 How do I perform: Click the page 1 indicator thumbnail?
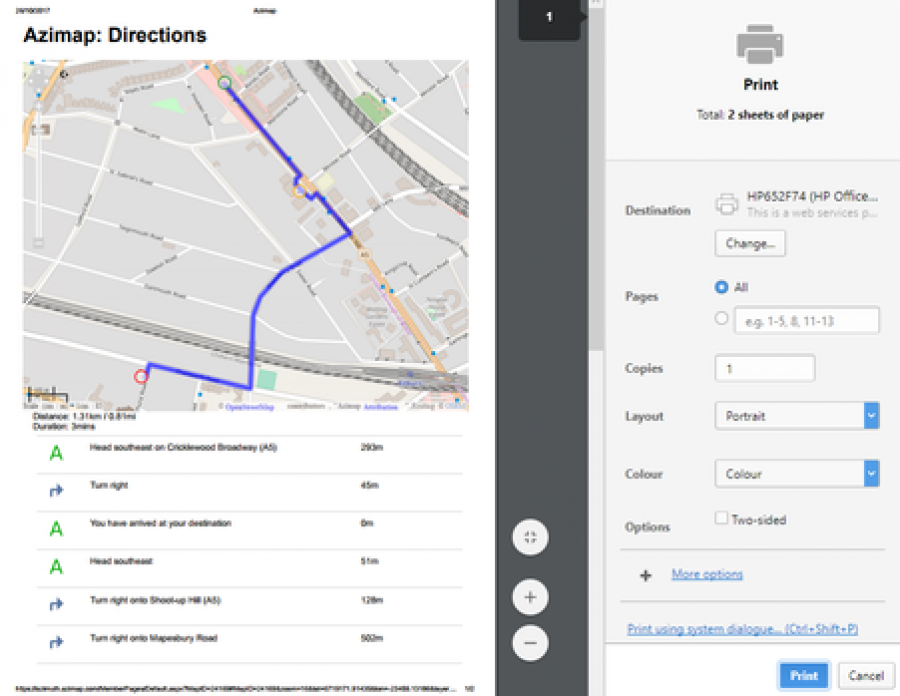pos(549,18)
